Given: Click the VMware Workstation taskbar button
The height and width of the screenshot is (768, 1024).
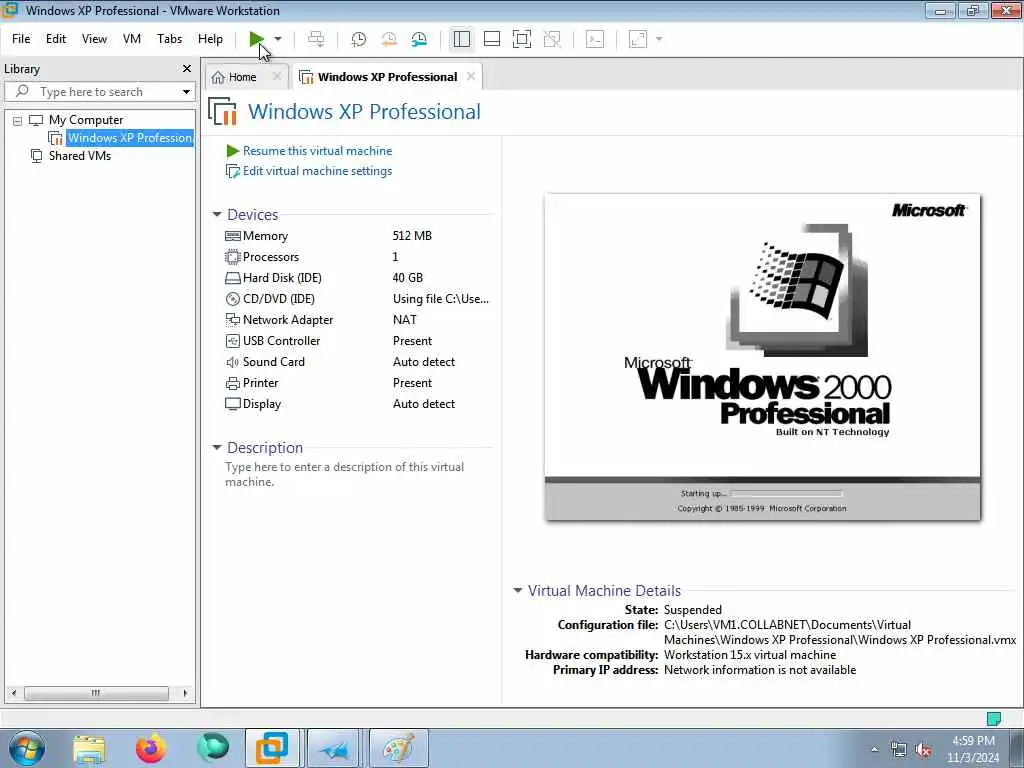Looking at the screenshot, I should coord(272,748).
